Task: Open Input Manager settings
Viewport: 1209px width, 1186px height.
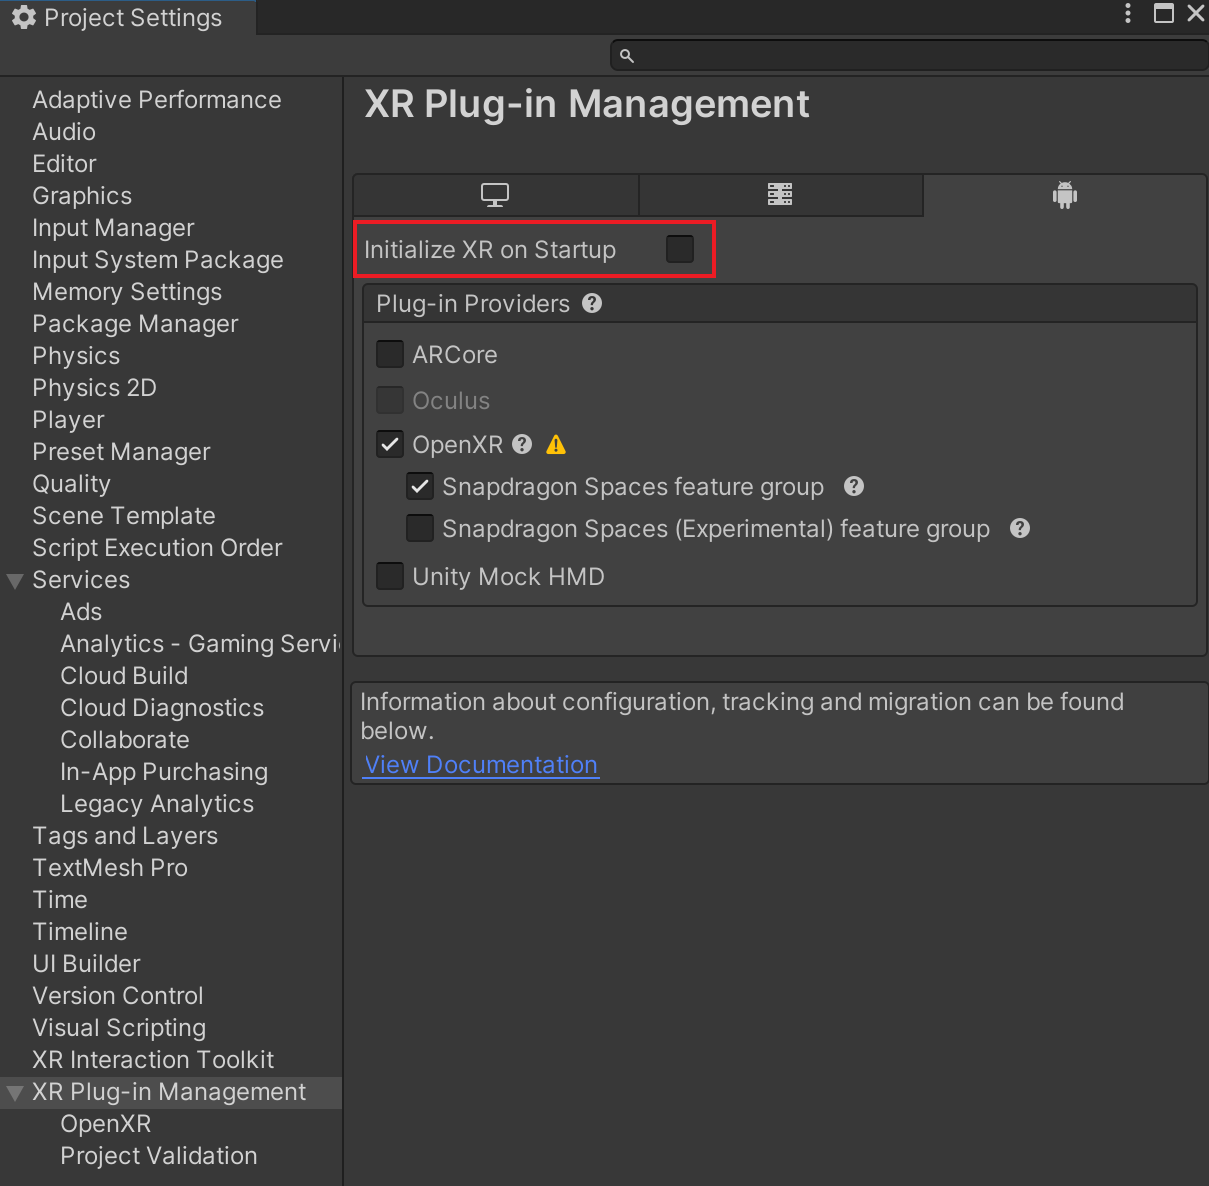Action: pos(113,228)
